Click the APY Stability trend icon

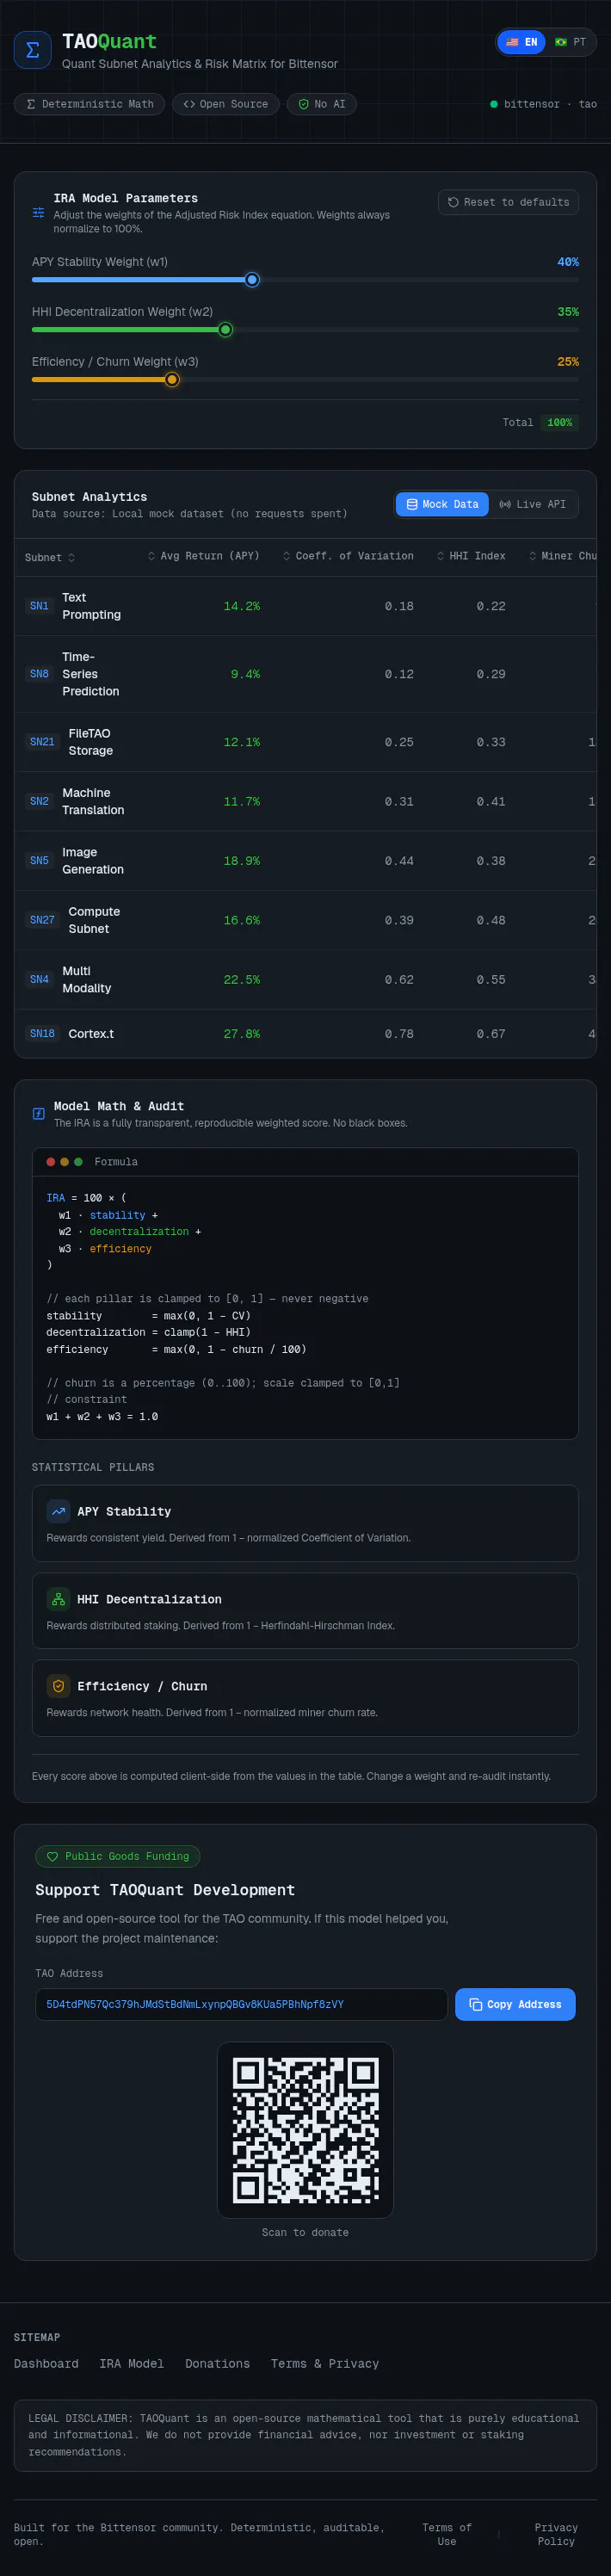point(58,1511)
